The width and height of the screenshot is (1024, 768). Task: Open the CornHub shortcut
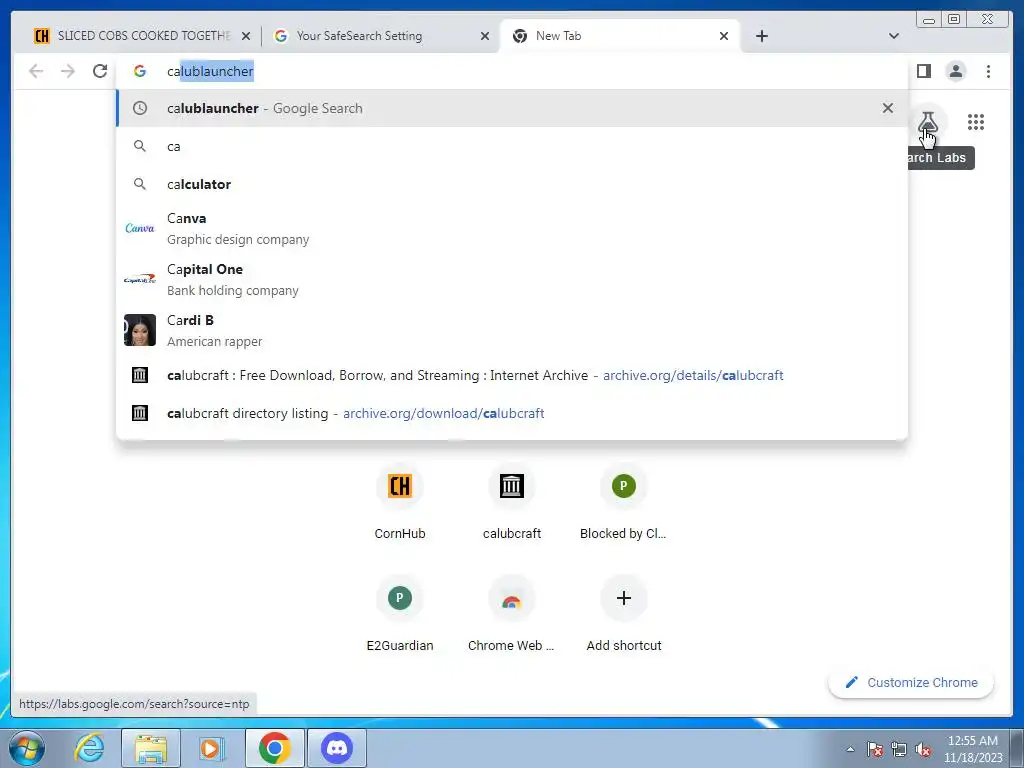400,502
